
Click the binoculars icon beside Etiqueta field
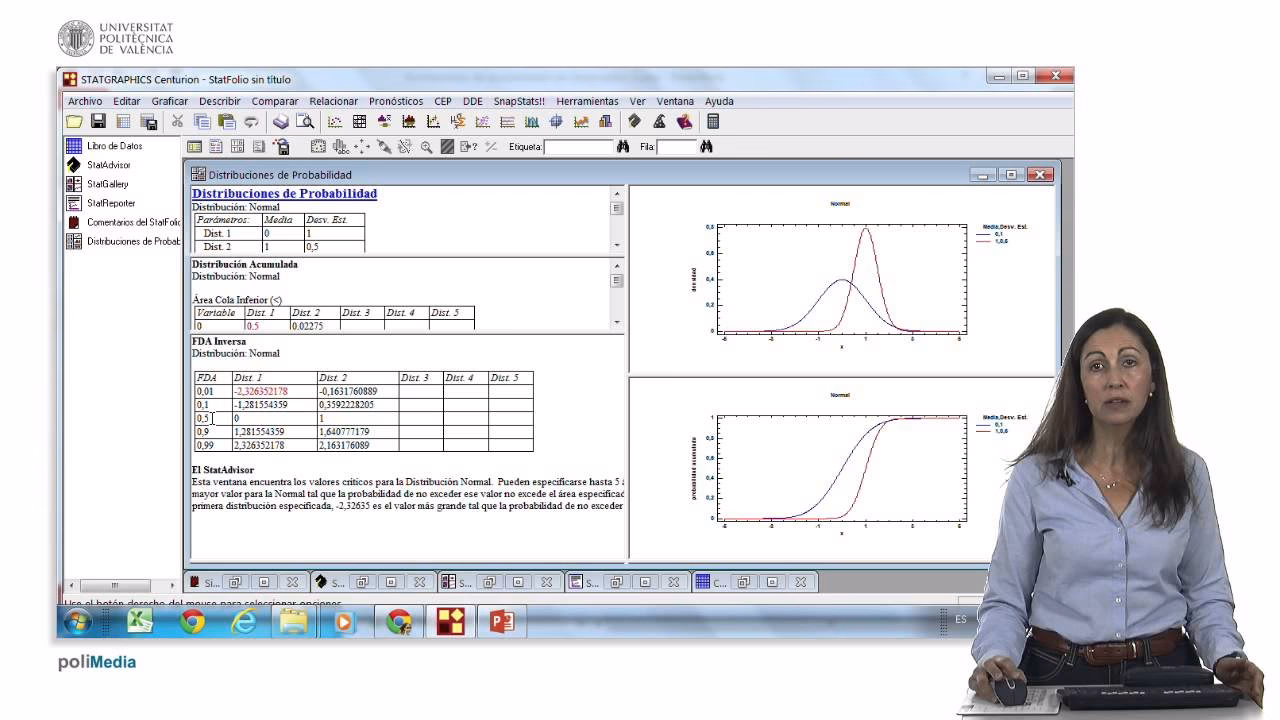pyautogui.click(x=623, y=147)
